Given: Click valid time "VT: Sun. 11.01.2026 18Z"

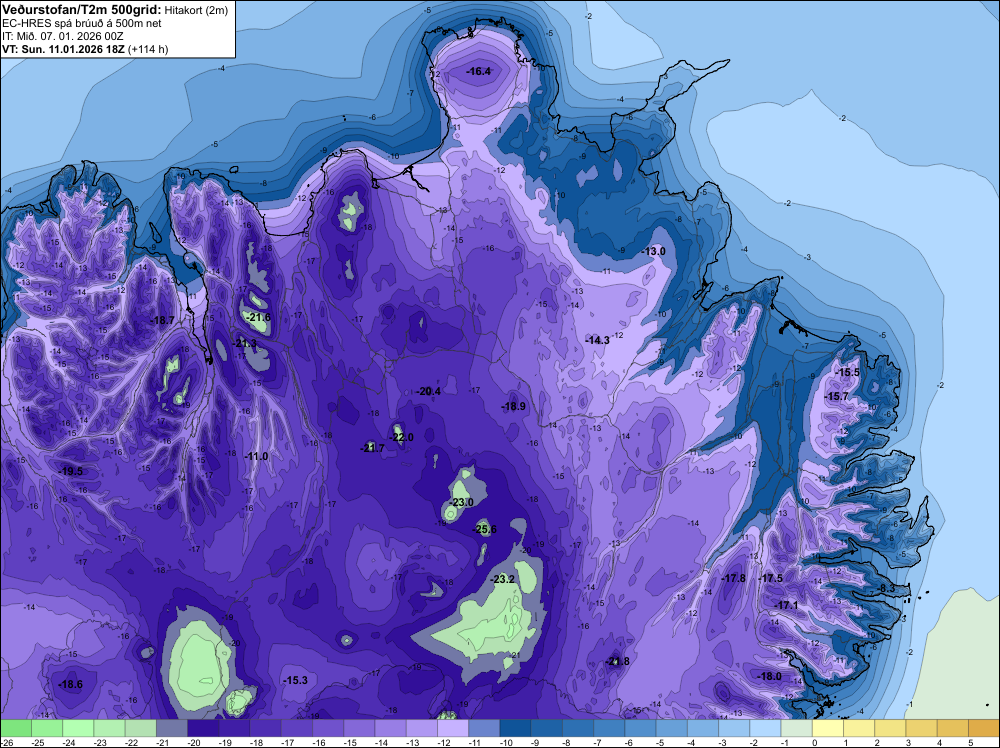Looking at the screenshot, I should [64, 49].
